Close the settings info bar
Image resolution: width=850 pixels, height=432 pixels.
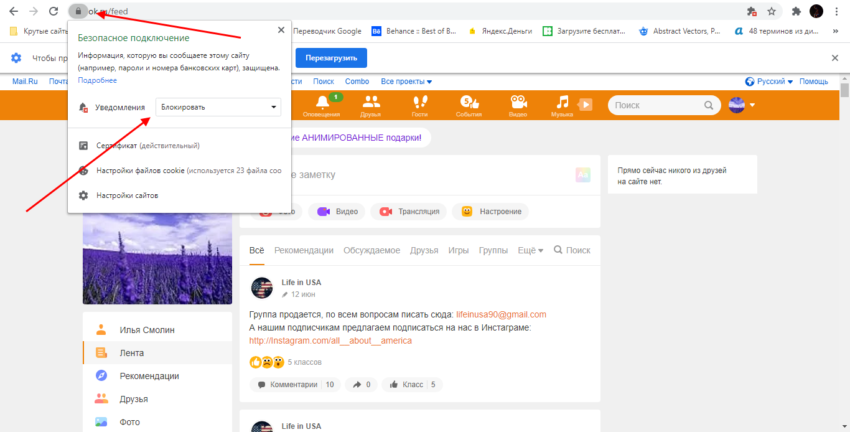coord(835,58)
